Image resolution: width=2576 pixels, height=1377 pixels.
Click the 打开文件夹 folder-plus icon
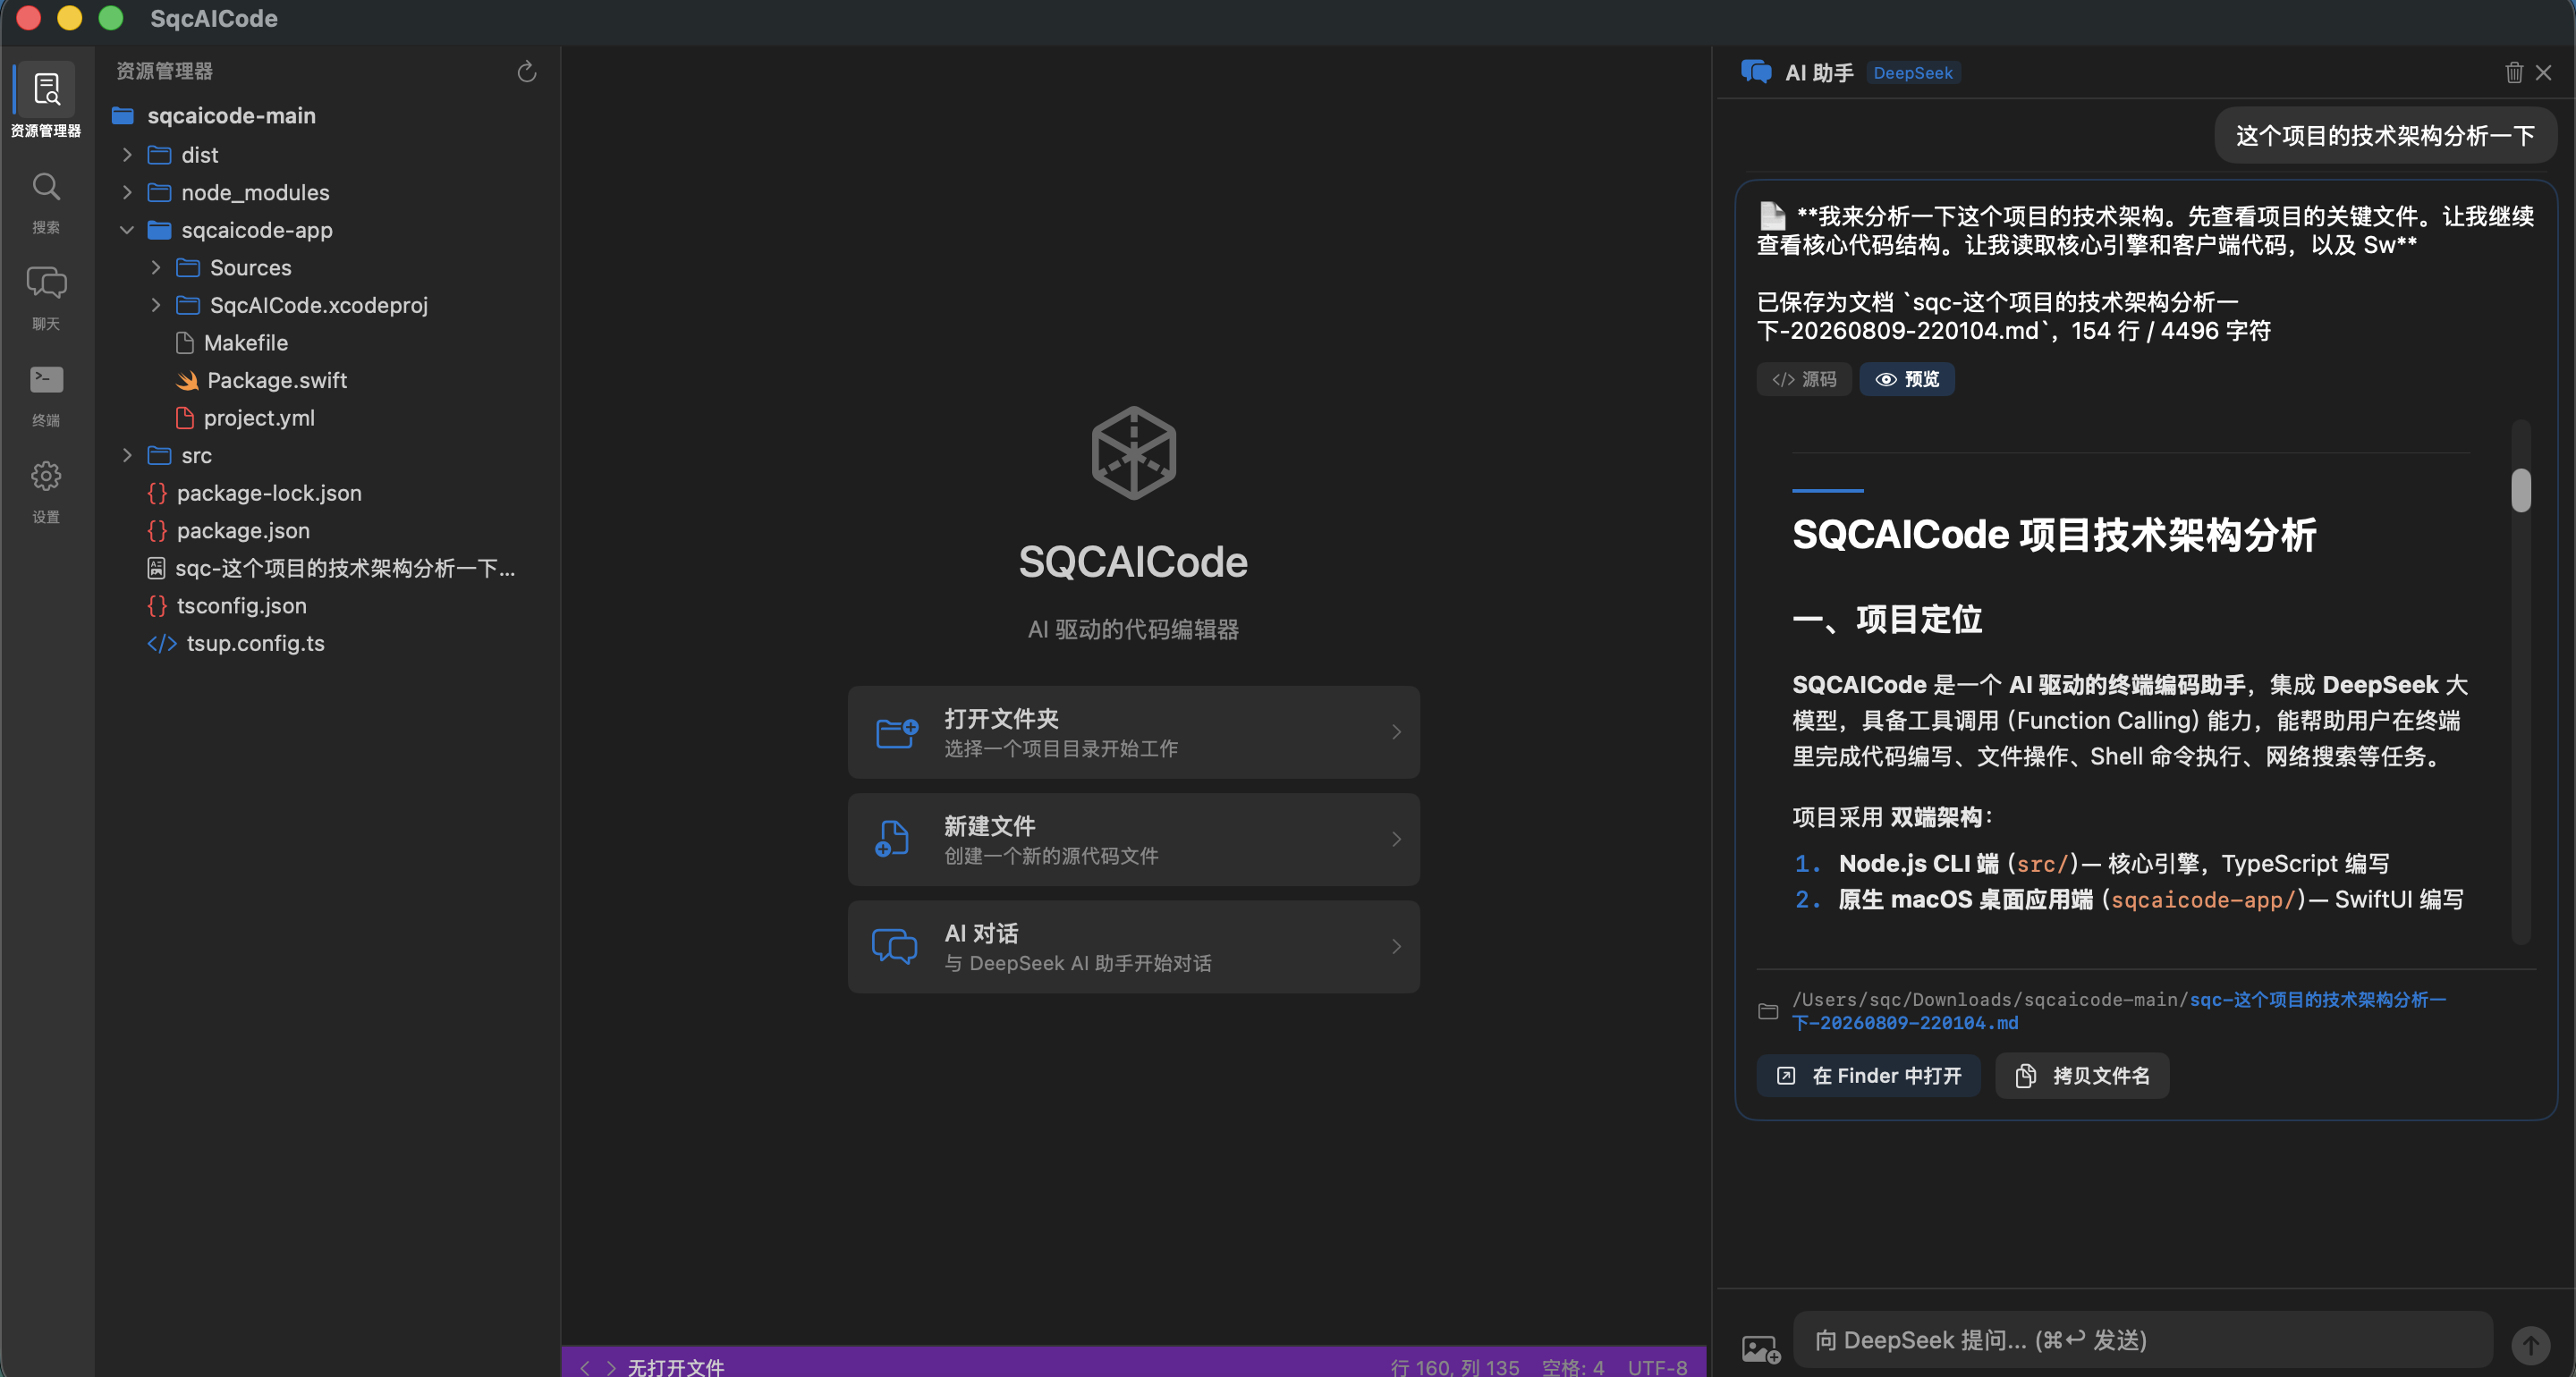897,732
